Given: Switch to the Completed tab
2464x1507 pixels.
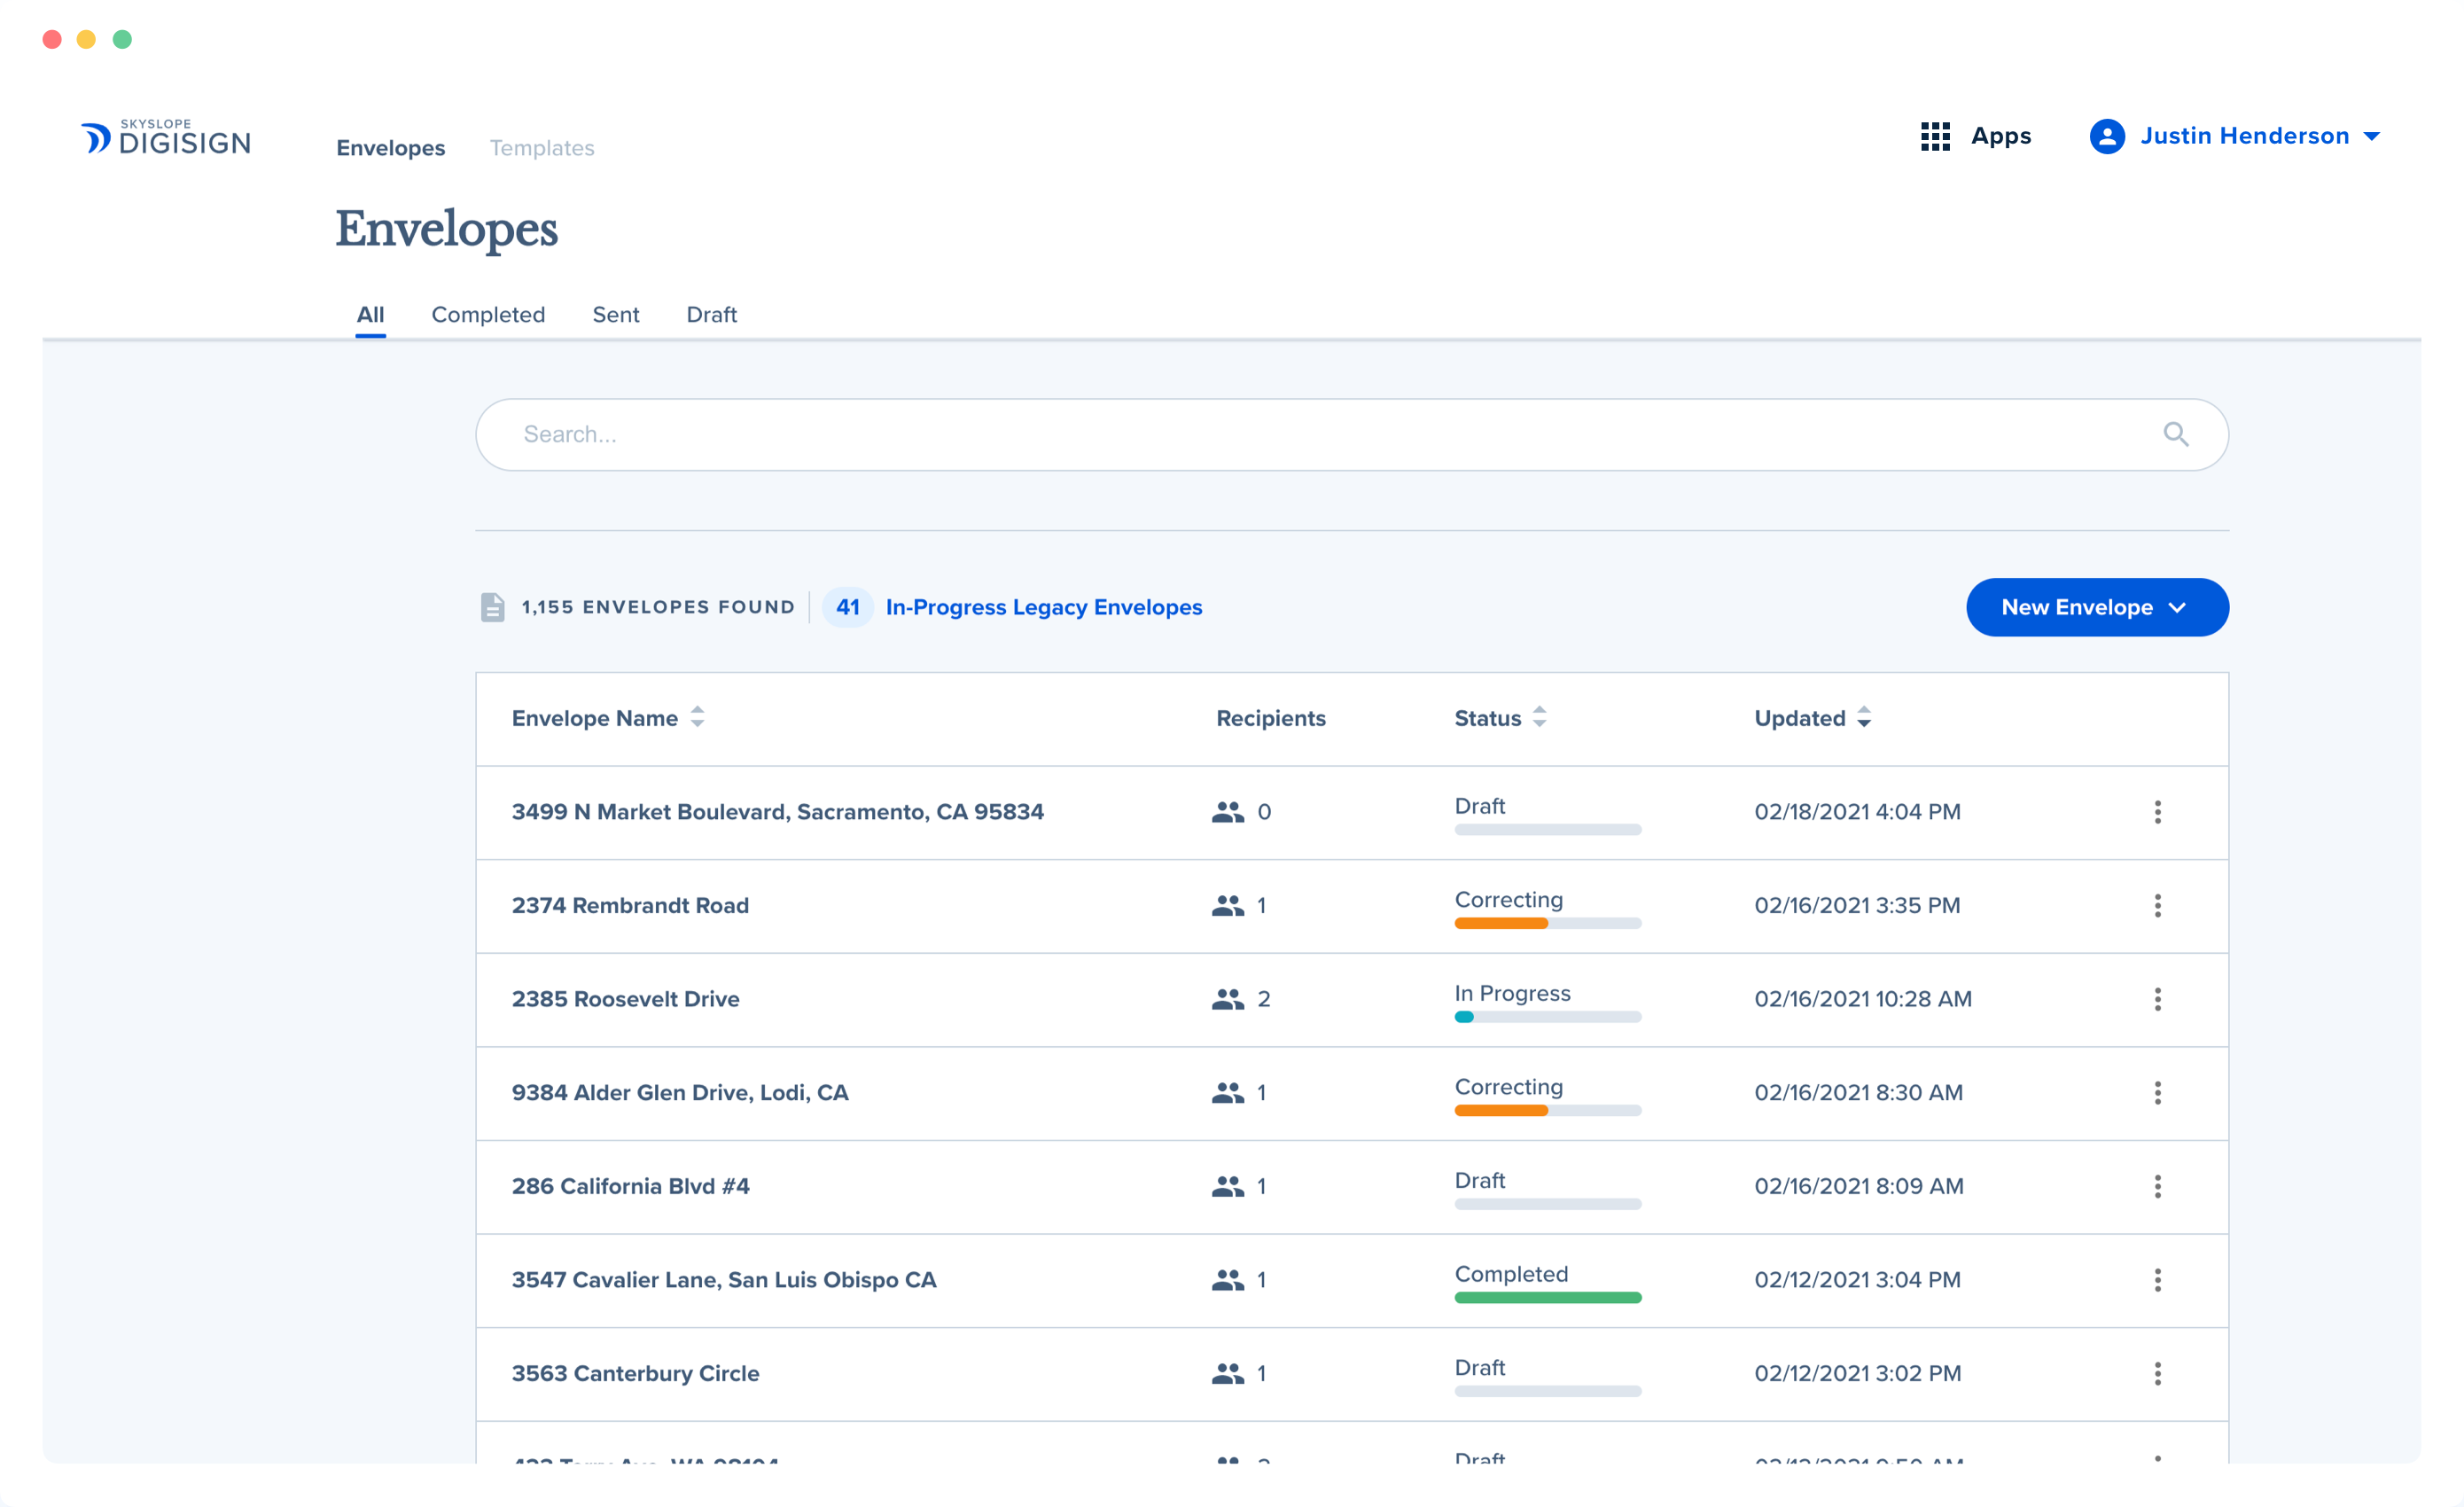Looking at the screenshot, I should coord(488,314).
